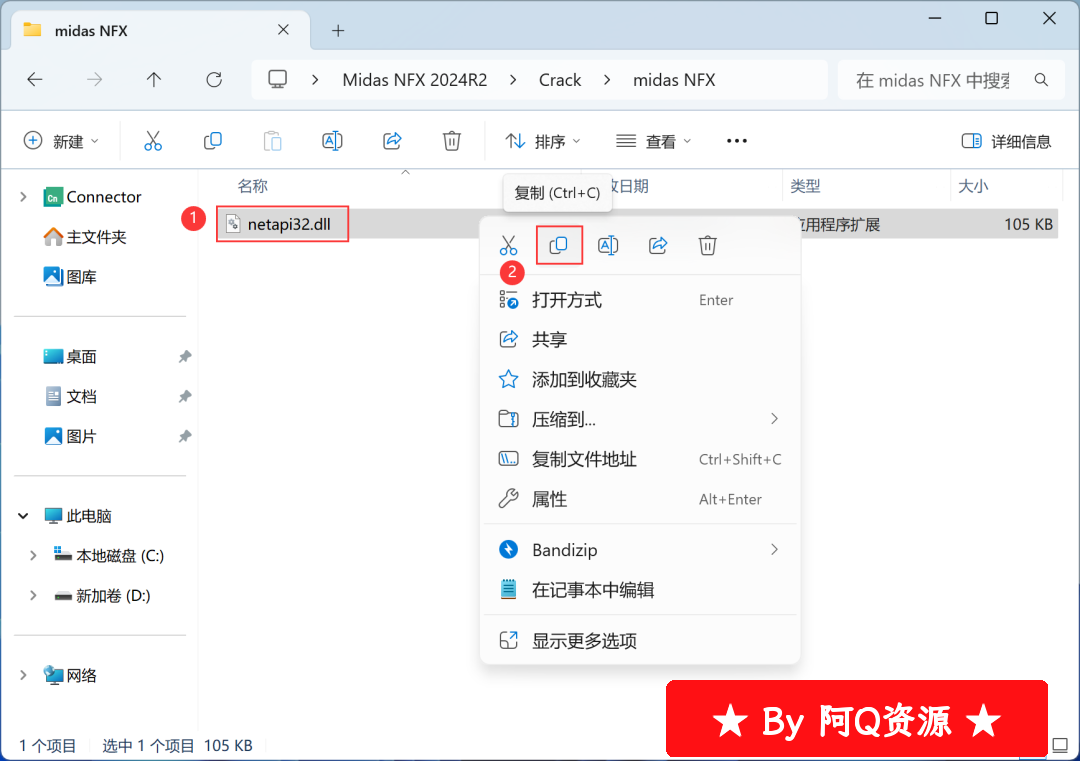
Task: Open the three-dot more options menu
Action: [x=736, y=141]
